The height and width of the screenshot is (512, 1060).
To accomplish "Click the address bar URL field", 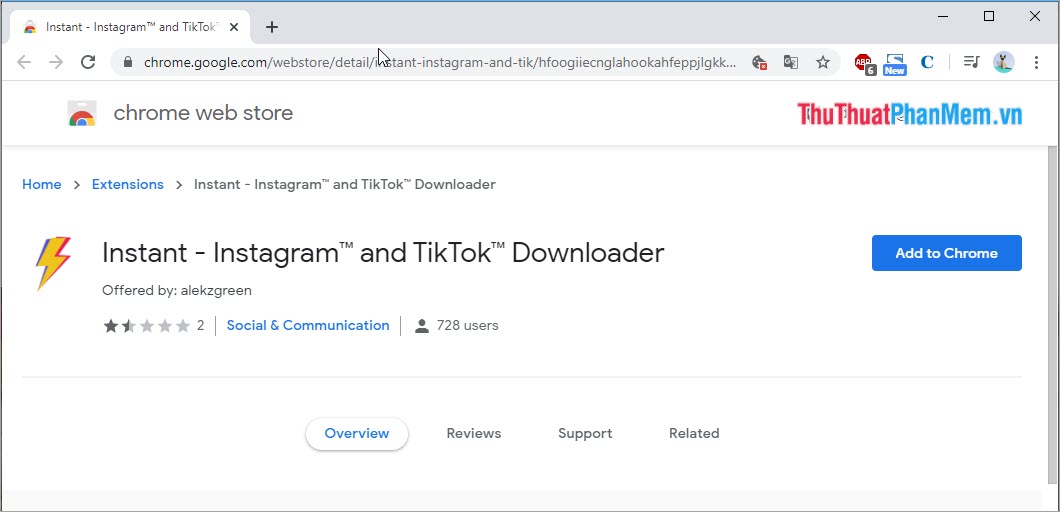I will coord(439,62).
